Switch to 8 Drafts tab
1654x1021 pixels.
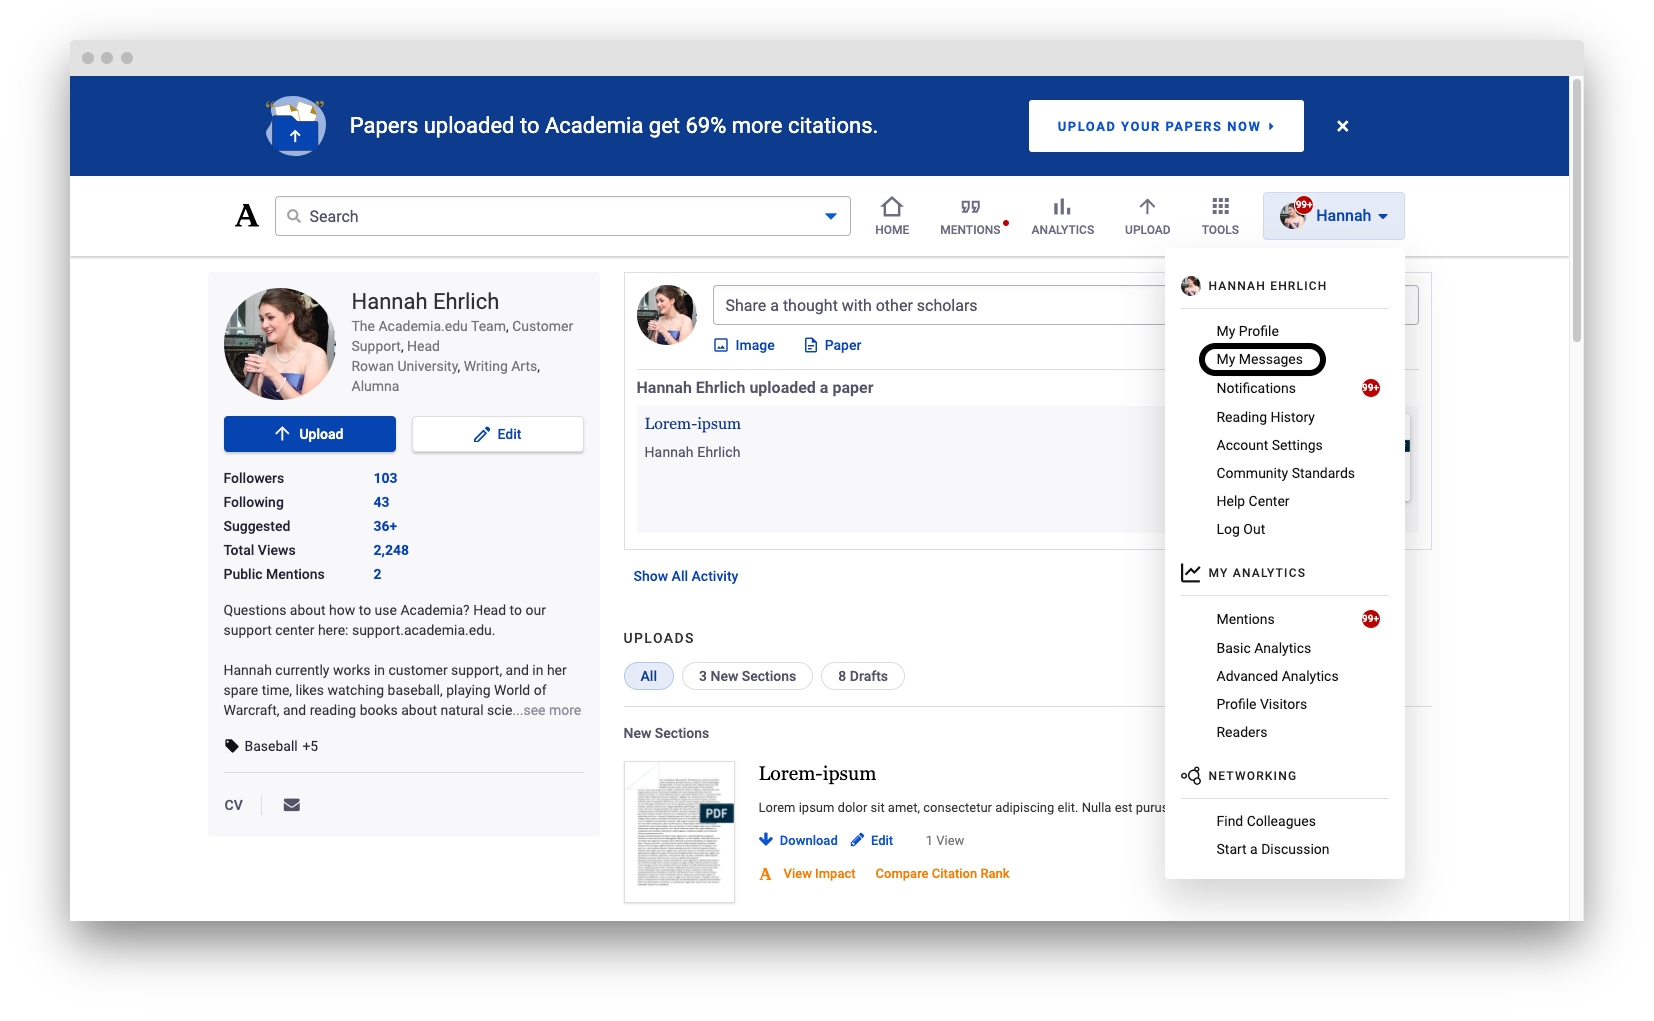click(863, 676)
